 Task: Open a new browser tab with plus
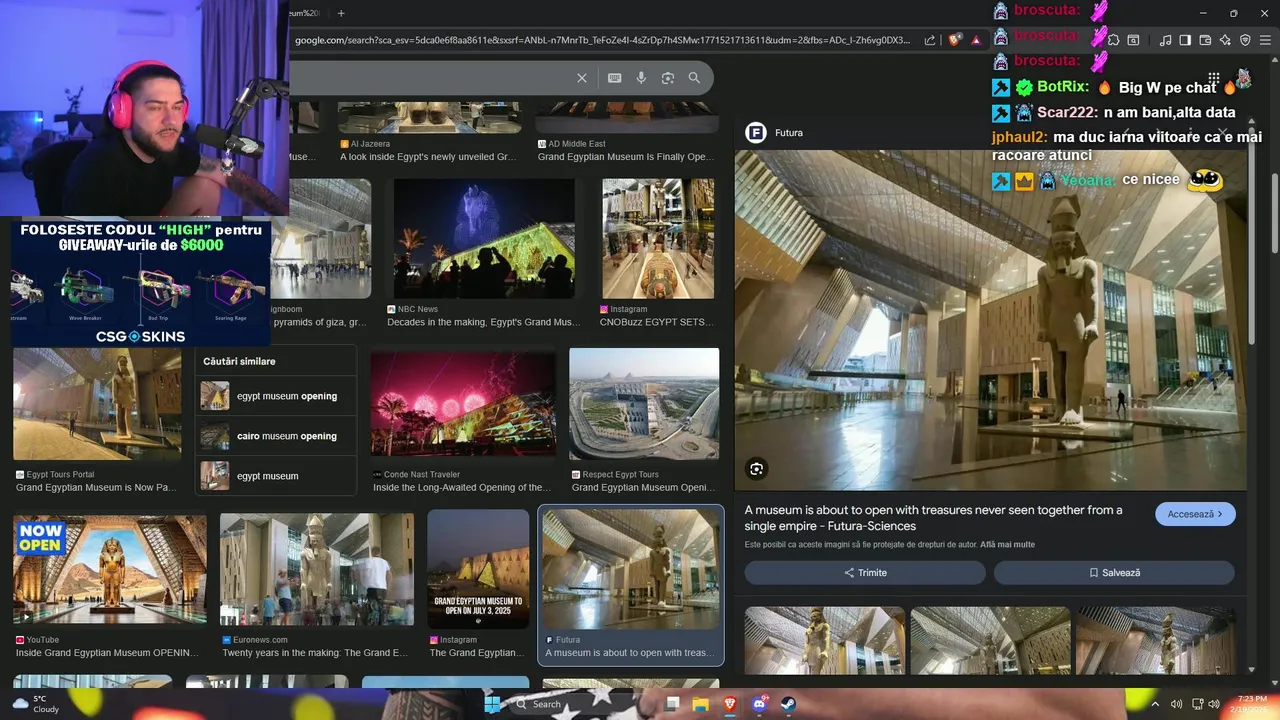pos(341,13)
